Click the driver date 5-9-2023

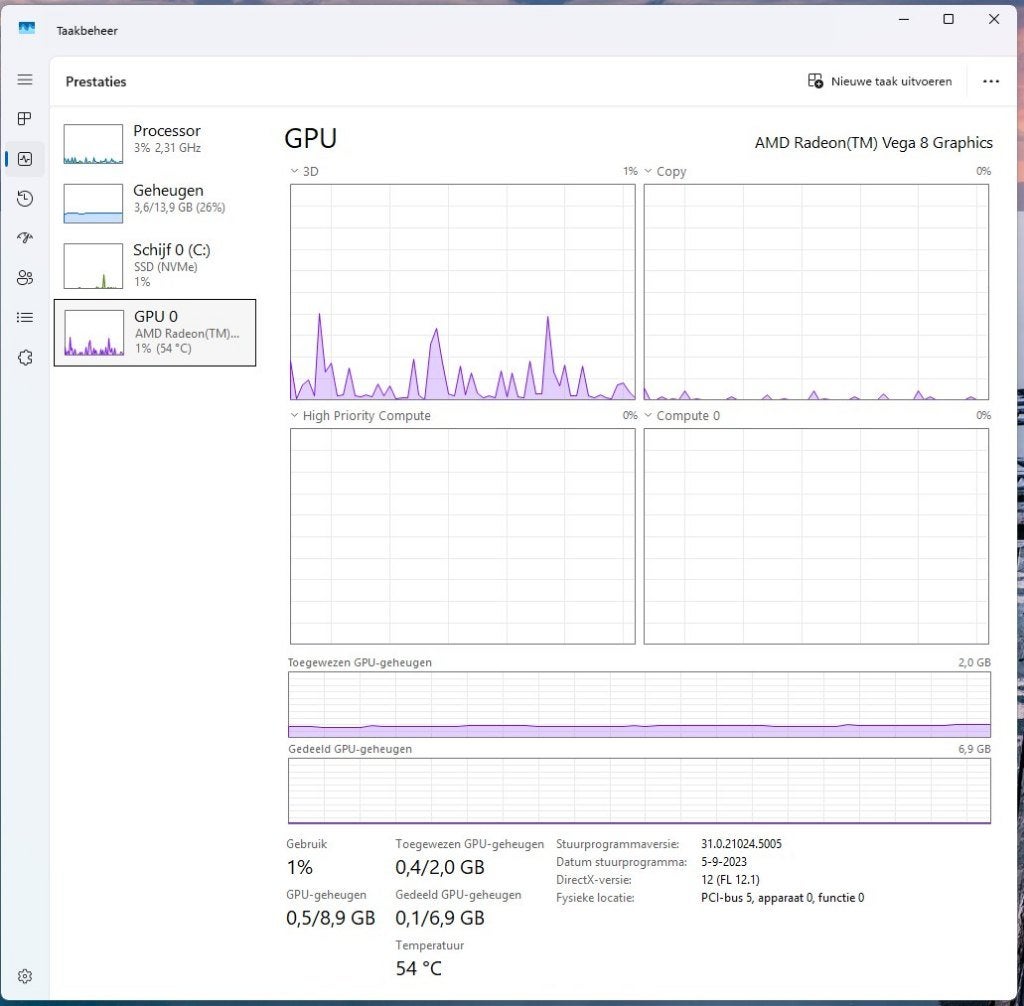(724, 862)
